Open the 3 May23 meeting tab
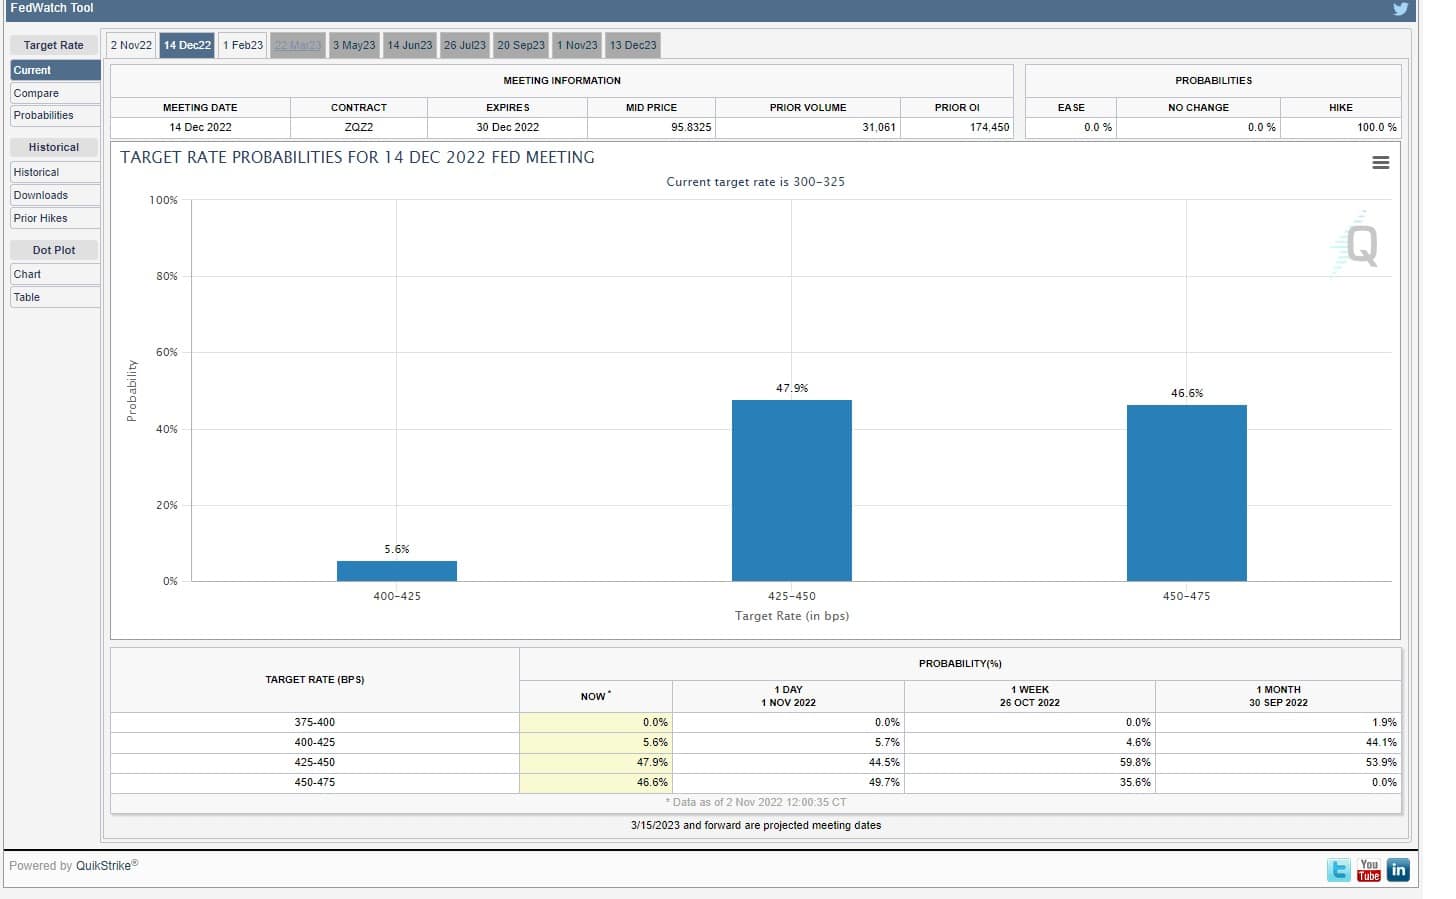The image size is (1456, 899). [354, 45]
